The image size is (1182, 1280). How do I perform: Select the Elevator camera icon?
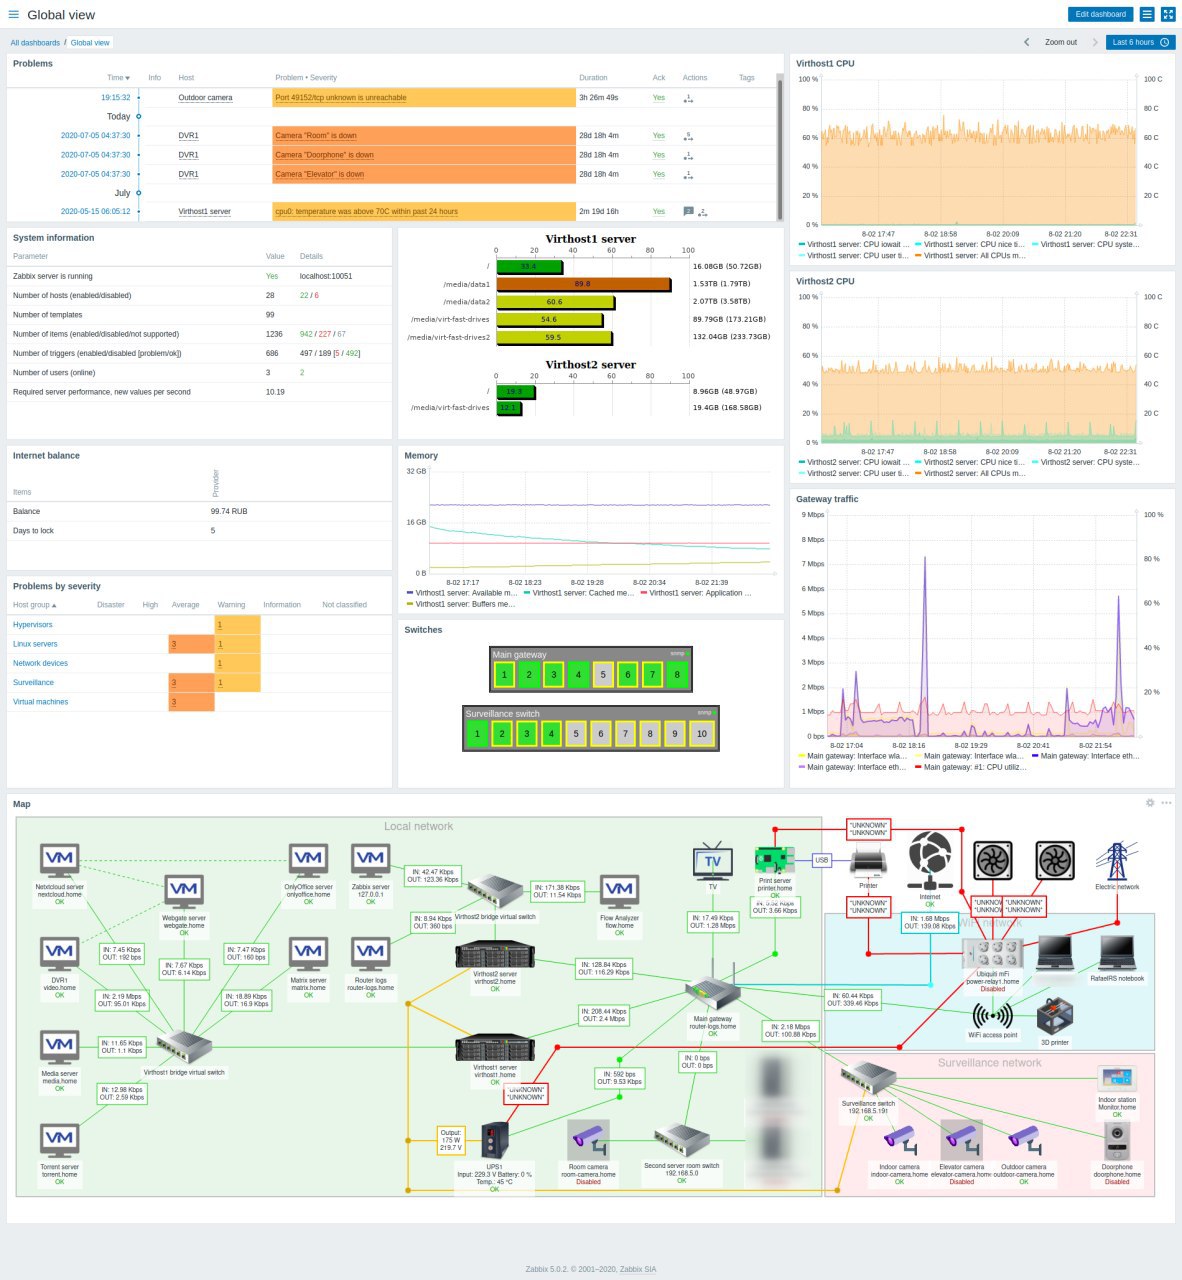point(961,1140)
